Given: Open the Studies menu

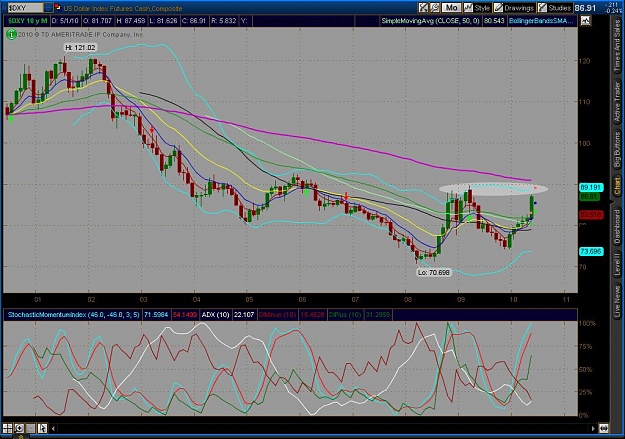Looking at the screenshot, I should coord(555,8).
